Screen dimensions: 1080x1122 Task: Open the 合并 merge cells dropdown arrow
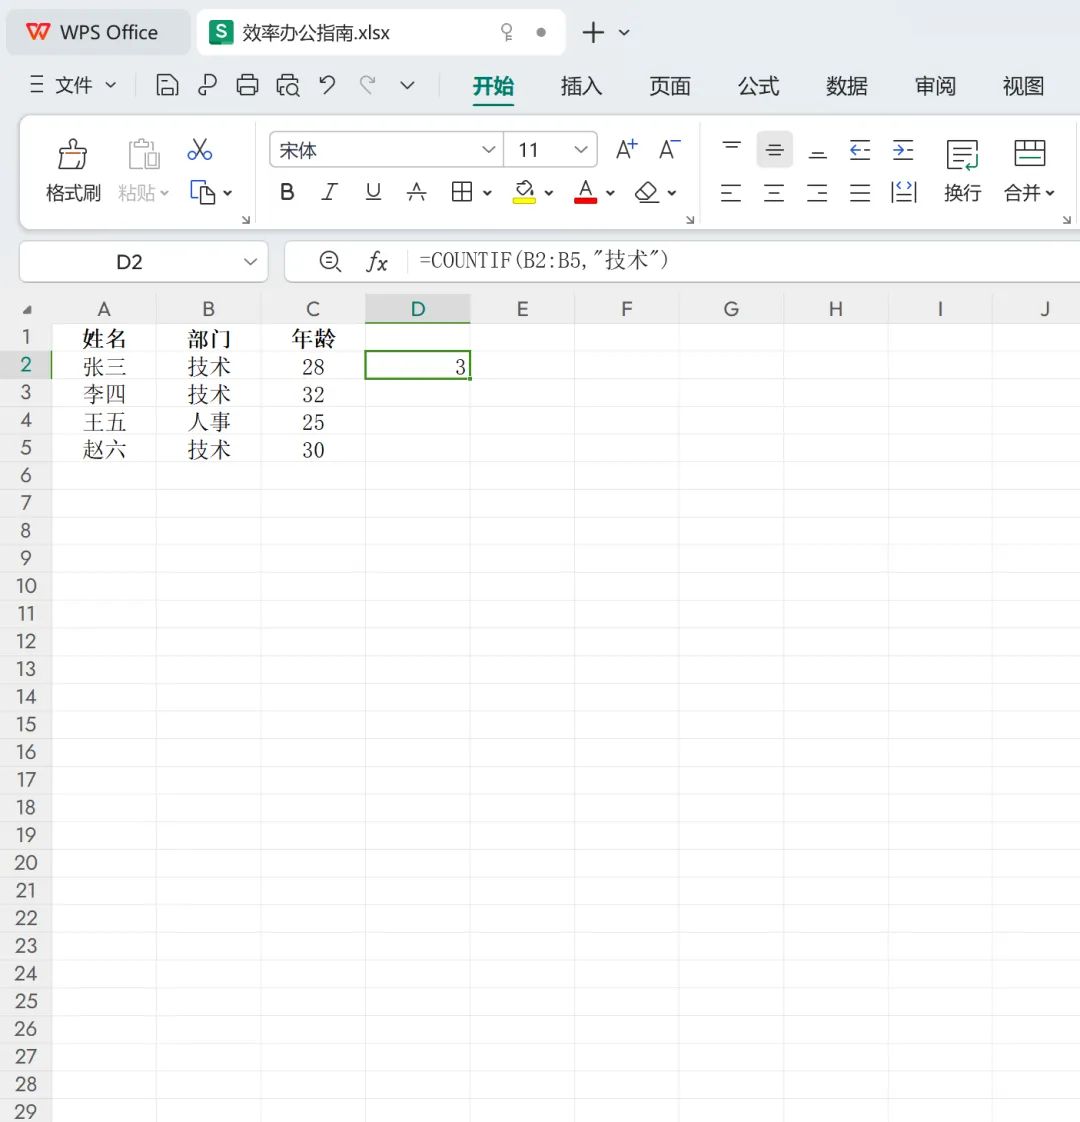(1050, 193)
